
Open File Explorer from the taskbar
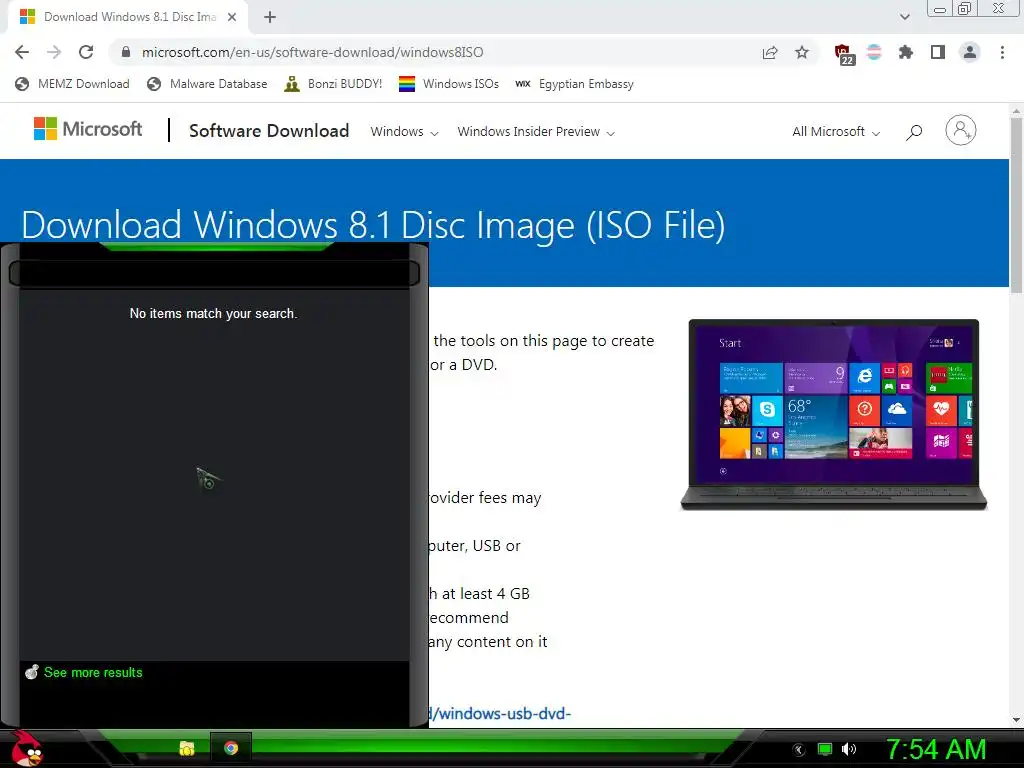pos(187,748)
